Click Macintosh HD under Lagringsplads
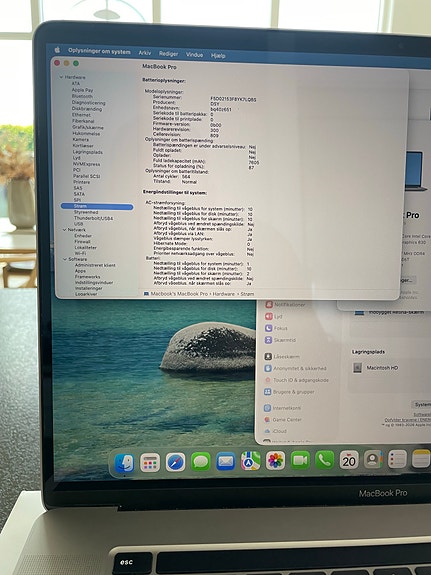Image resolution: width=431 pixels, height=575 pixels. click(x=382, y=367)
